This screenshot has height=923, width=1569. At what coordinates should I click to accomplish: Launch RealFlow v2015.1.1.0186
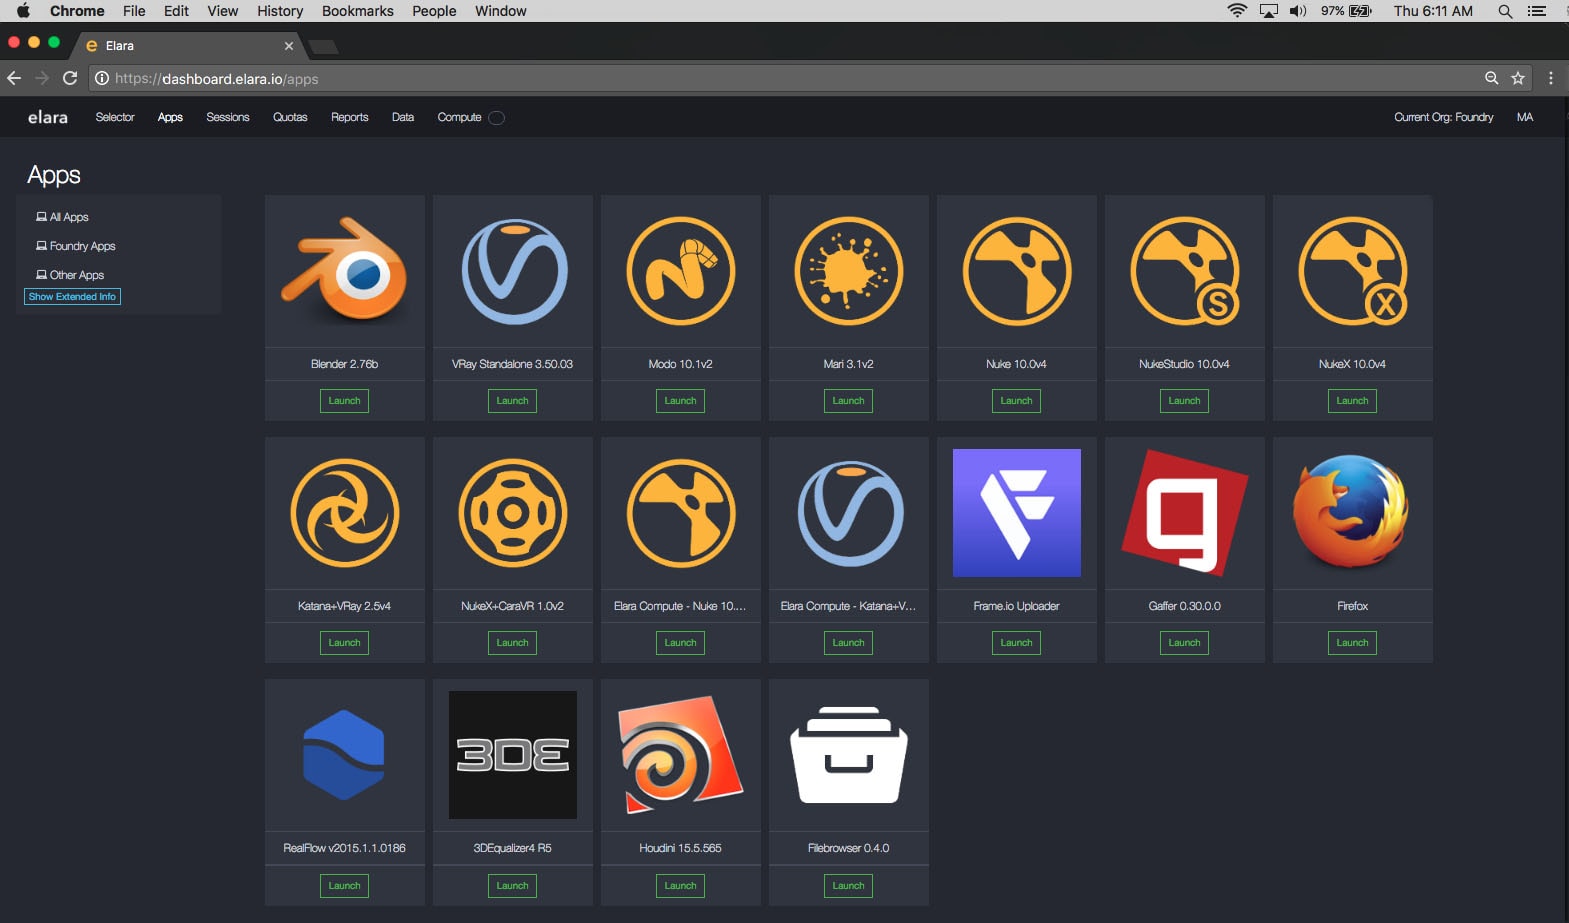[x=345, y=886]
